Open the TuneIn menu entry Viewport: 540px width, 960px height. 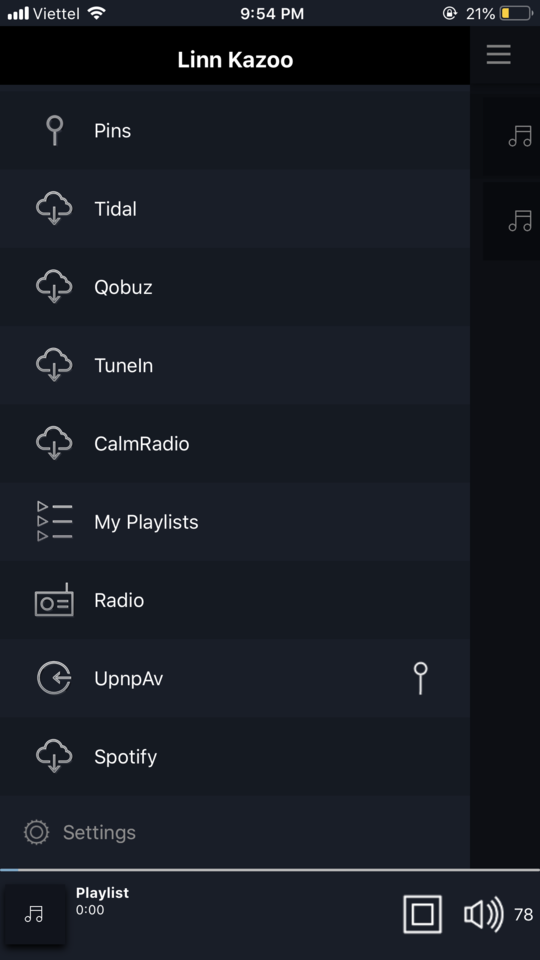click(x=235, y=365)
